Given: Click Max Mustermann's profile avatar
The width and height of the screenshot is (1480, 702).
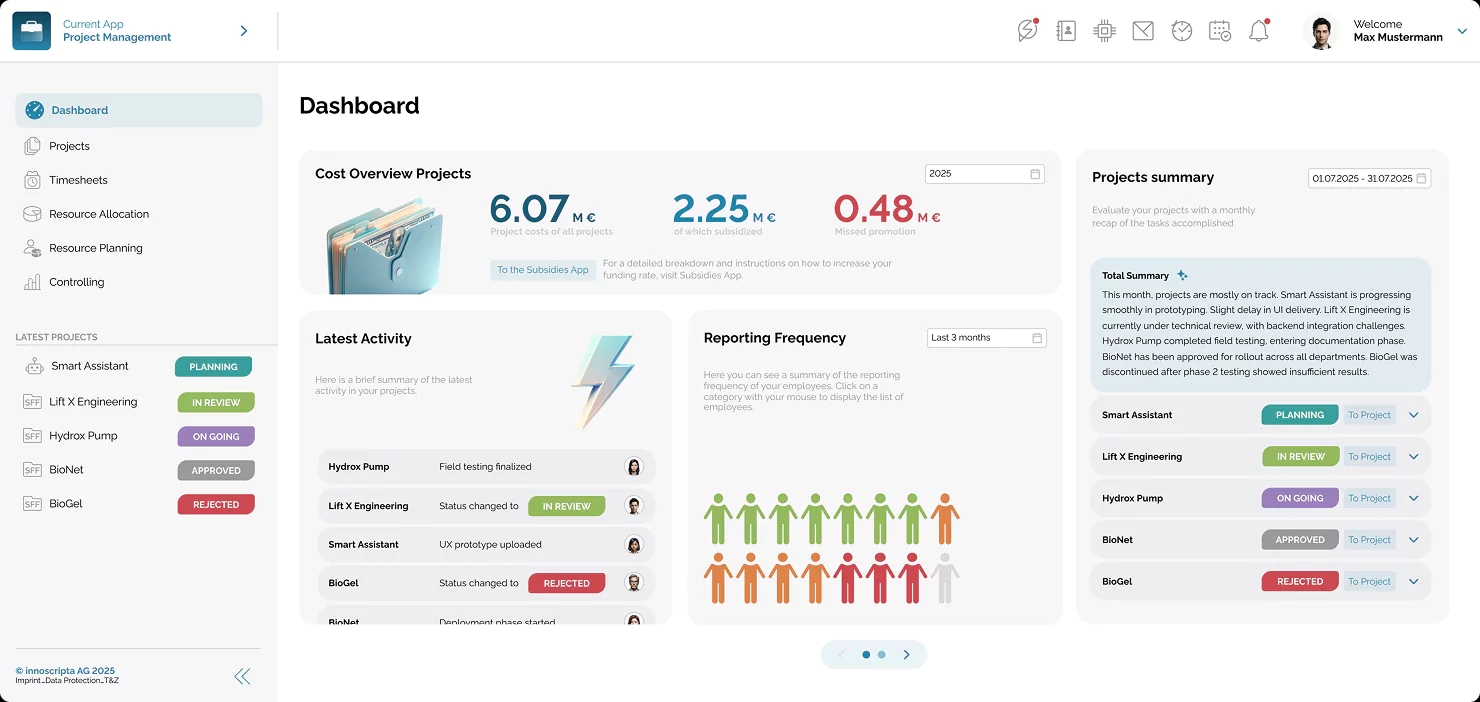Looking at the screenshot, I should [x=1323, y=32].
